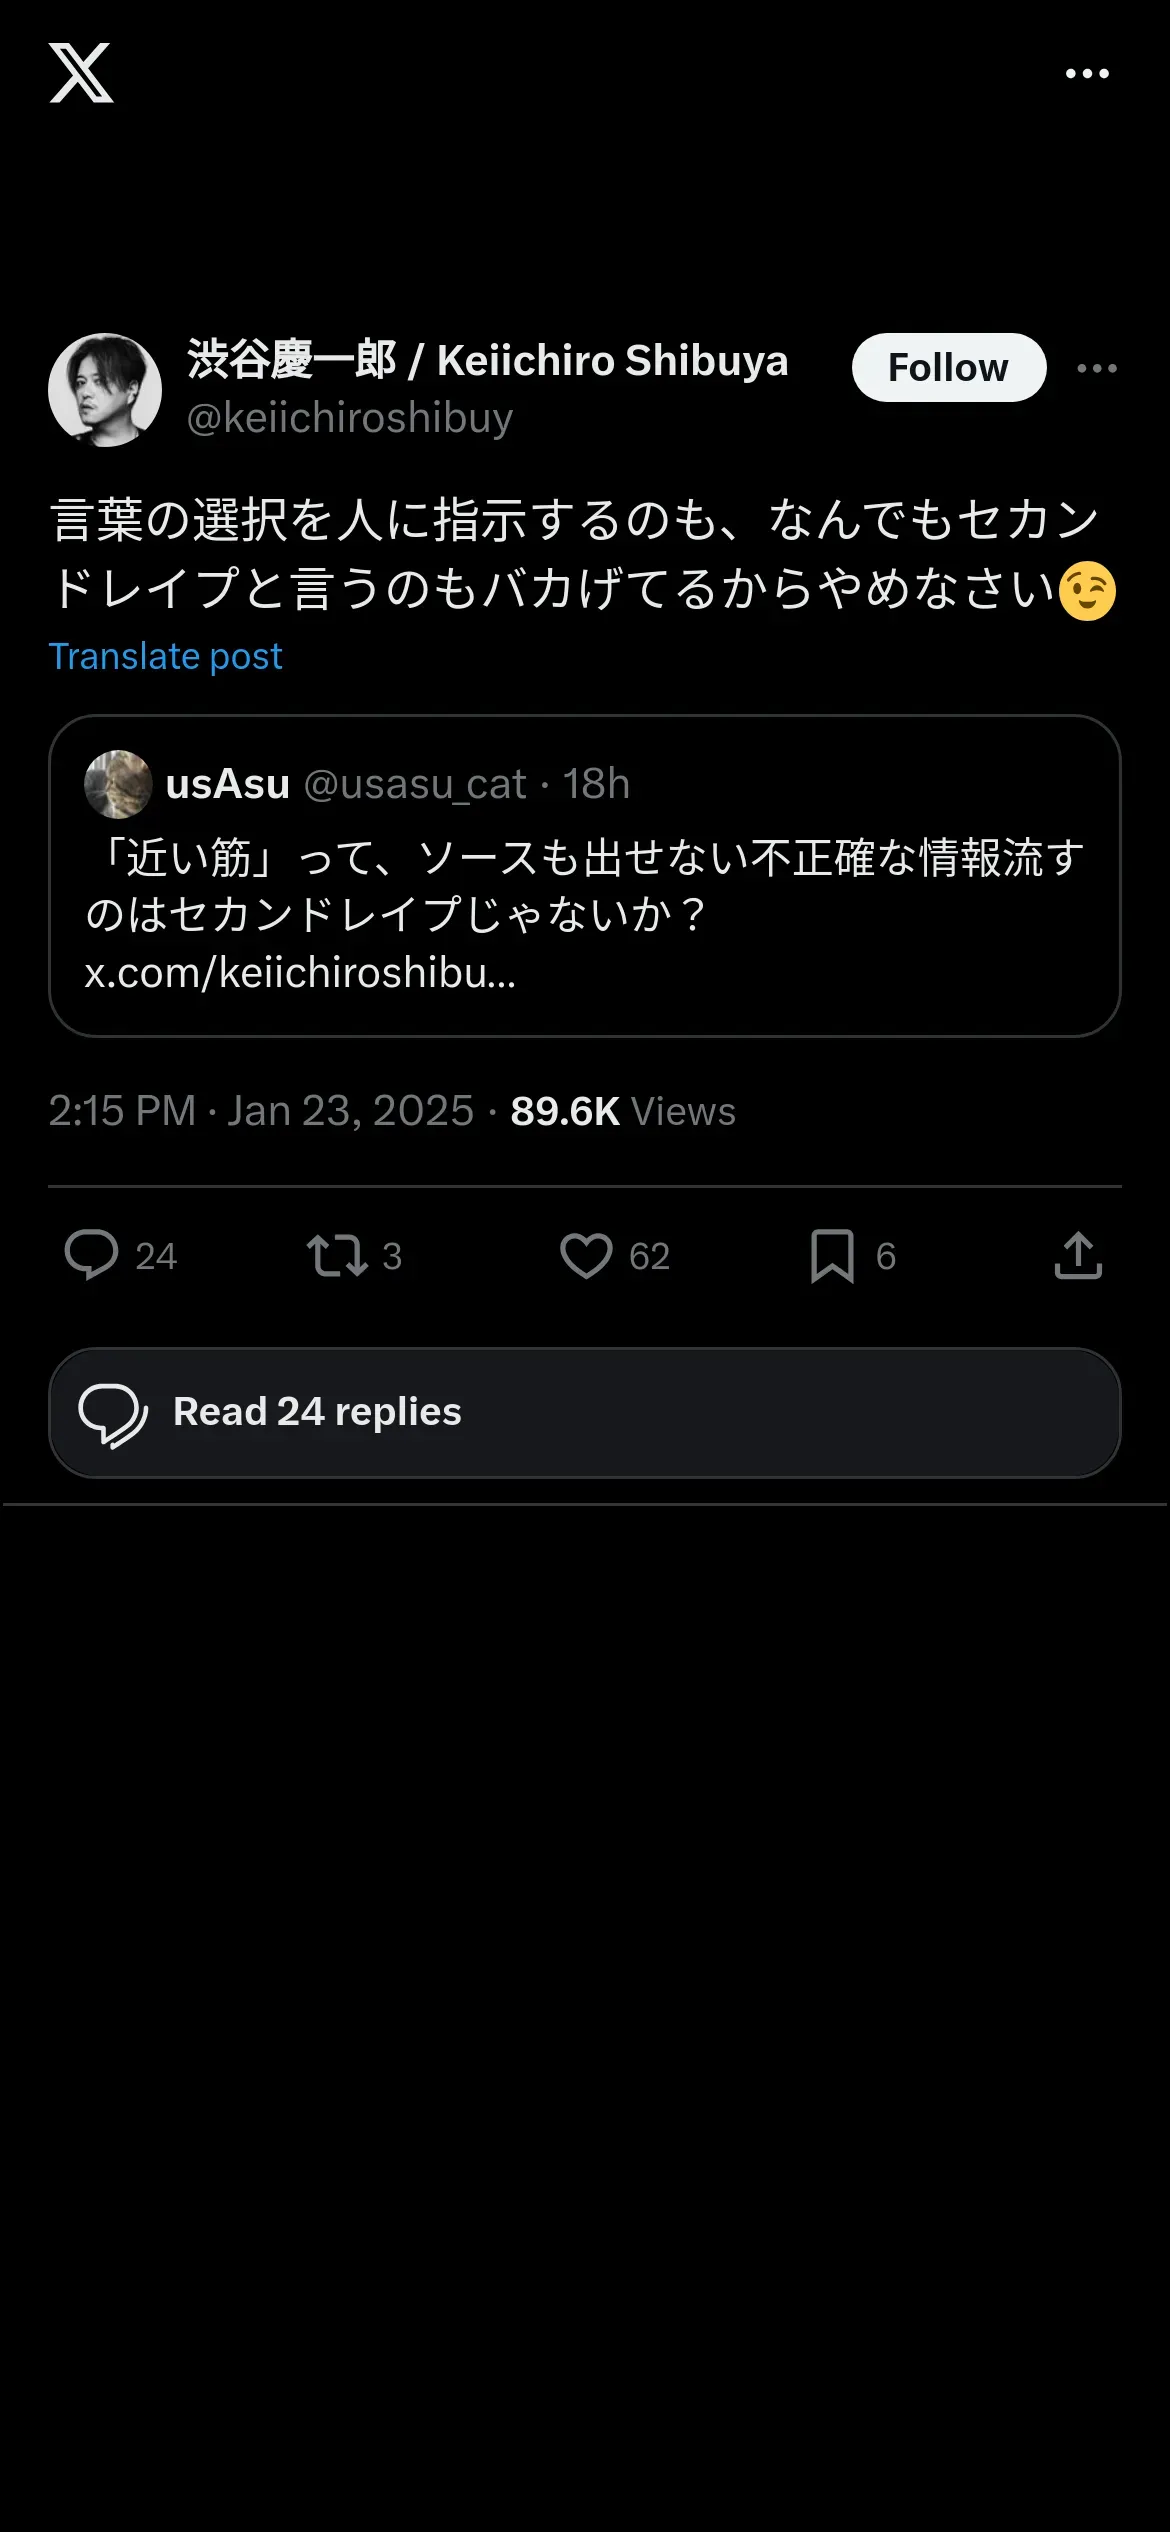
Task: Click the X logo icon
Action: [x=81, y=73]
